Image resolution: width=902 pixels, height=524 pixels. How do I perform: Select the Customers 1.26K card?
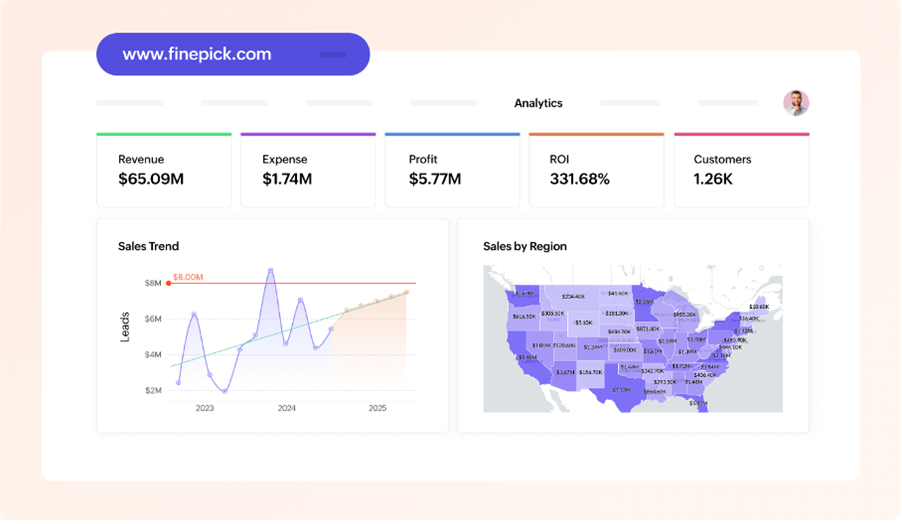tap(741, 170)
